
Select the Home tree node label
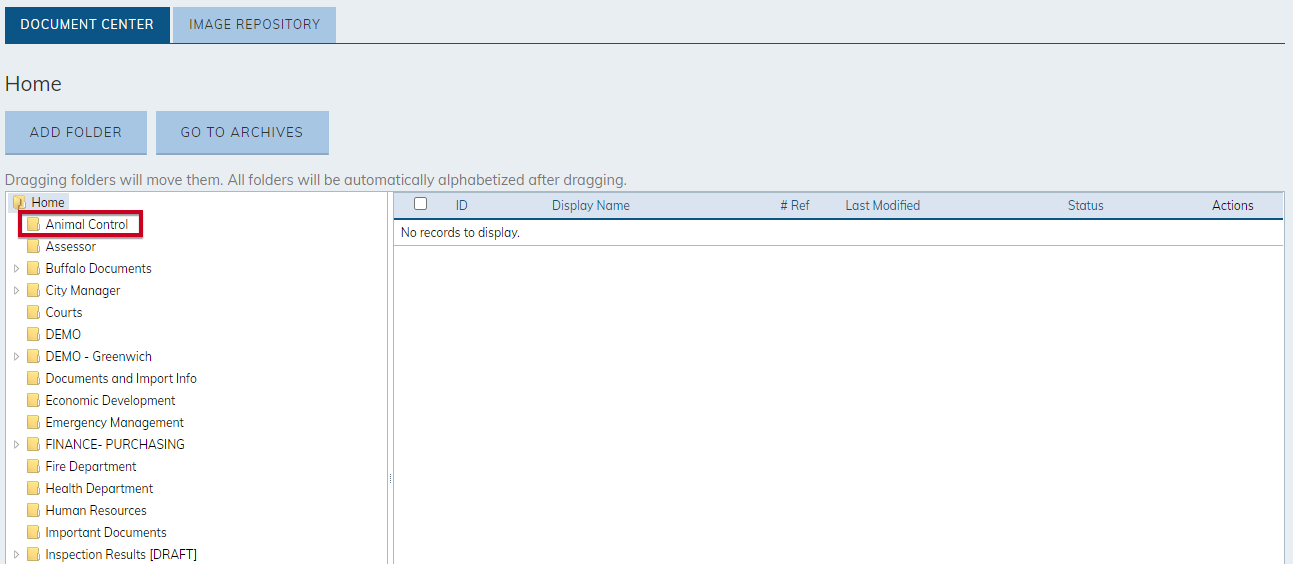48,203
